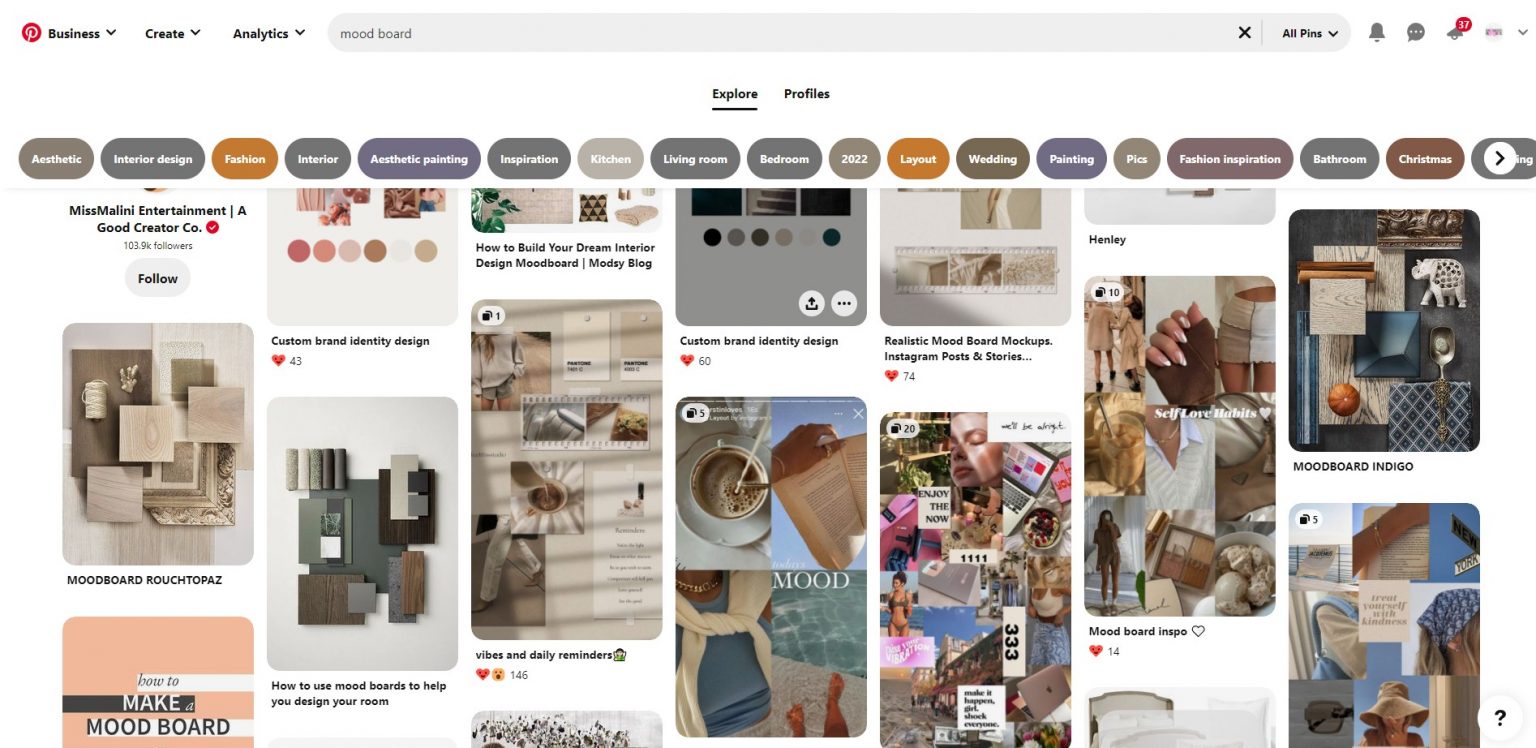Switch to the Profiles tab
1536x748 pixels.
click(806, 93)
